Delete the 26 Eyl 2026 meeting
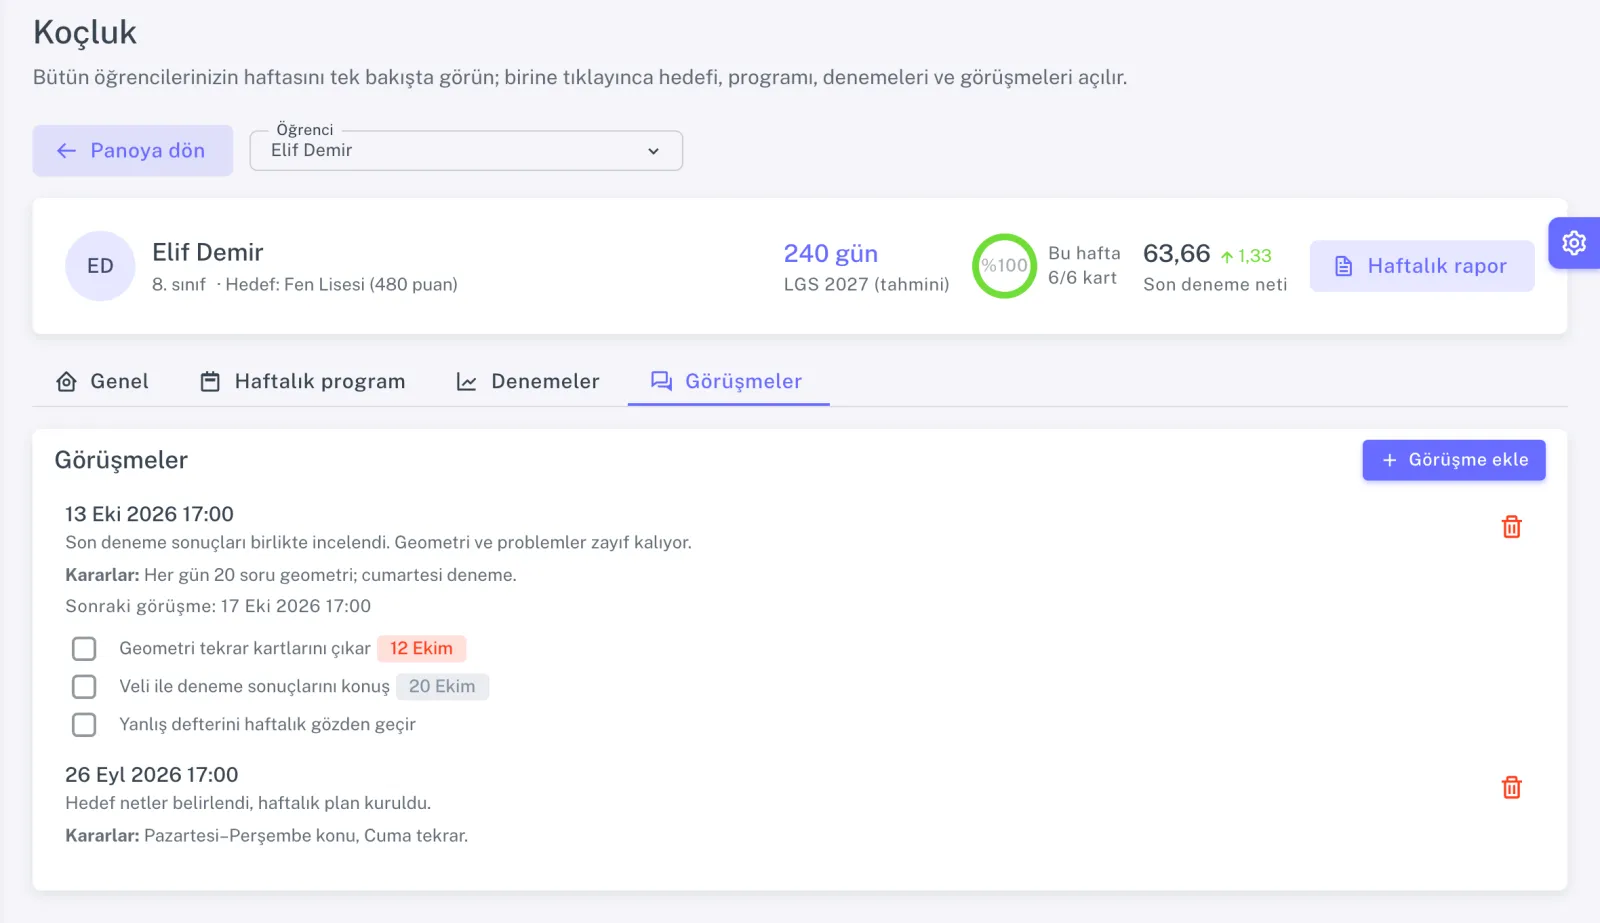 pyautogui.click(x=1512, y=788)
